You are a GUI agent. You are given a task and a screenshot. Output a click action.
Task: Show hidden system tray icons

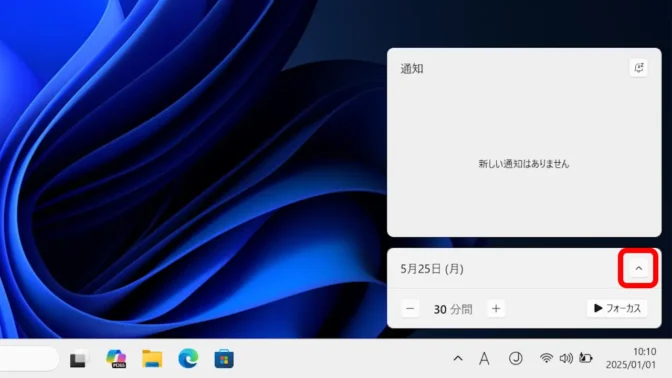(x=458, y=358)
